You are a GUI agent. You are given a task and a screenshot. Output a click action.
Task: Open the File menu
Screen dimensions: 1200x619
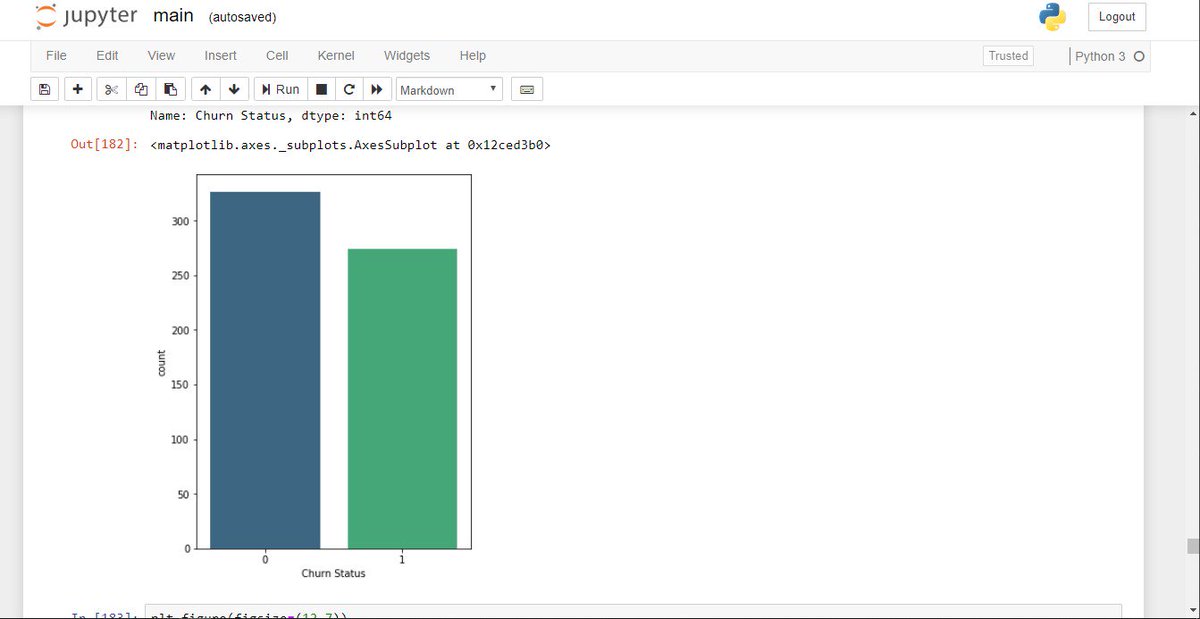click(x=56, y=55)
